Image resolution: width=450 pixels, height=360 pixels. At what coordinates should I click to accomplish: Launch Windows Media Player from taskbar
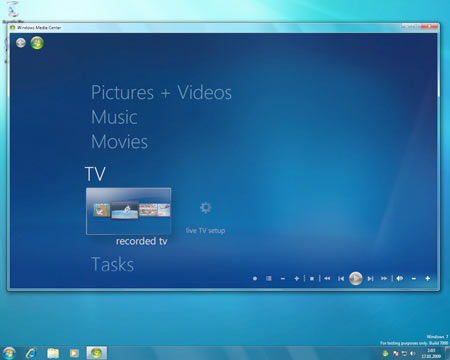tap(74, 353)
